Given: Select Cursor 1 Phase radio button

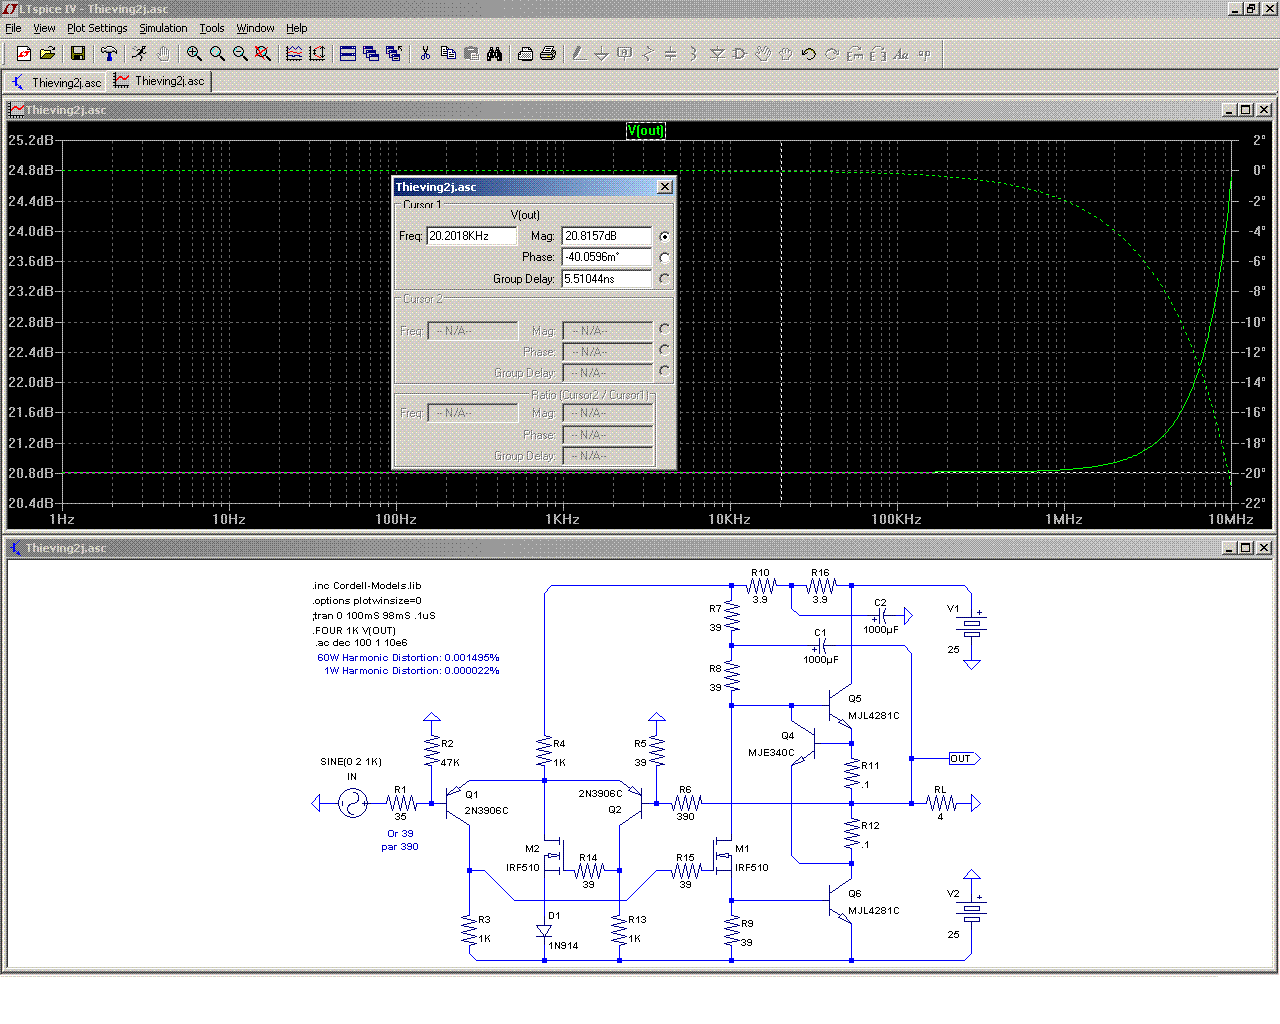Looking at the screenshot, I should (x=664, y=258).
